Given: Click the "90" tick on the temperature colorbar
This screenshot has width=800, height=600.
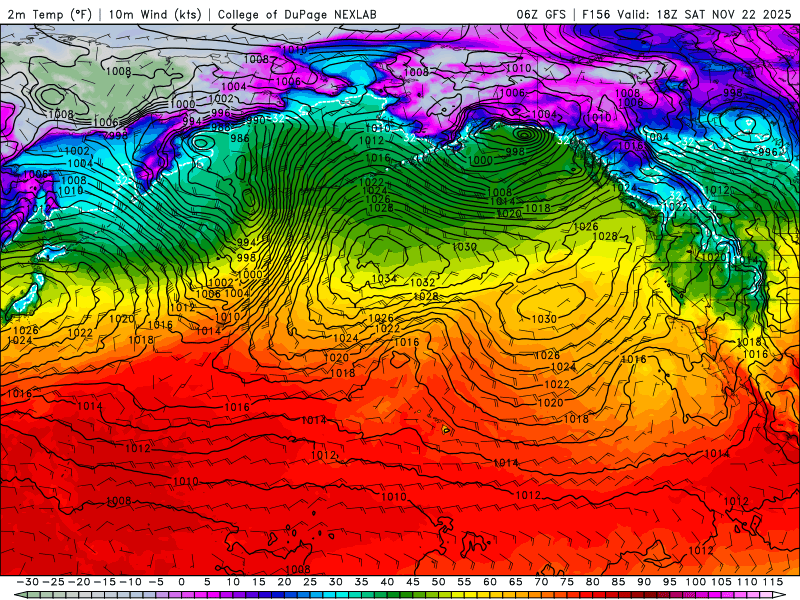Looking at the screenshot, I should point(644,582).
